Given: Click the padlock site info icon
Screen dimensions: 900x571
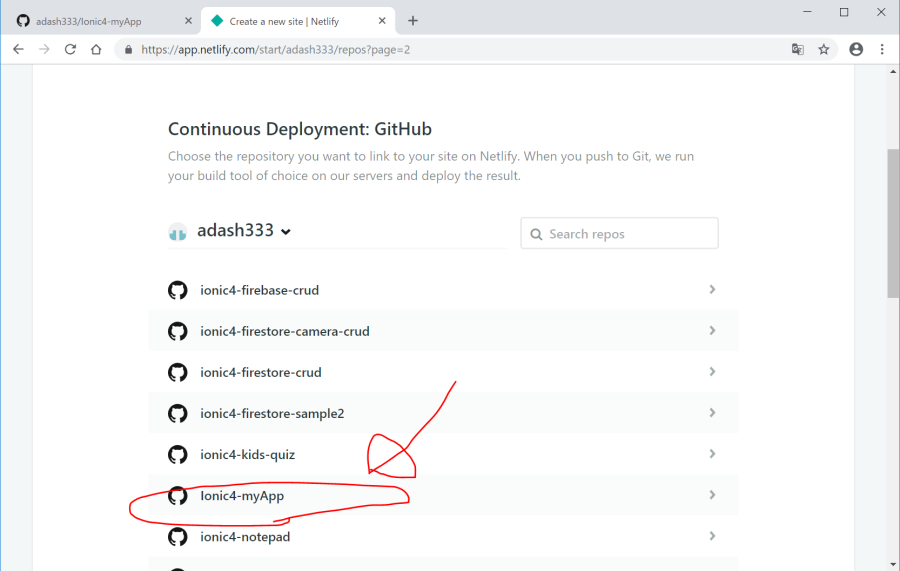Looking at the screenshot, I should tap(127, 49).
